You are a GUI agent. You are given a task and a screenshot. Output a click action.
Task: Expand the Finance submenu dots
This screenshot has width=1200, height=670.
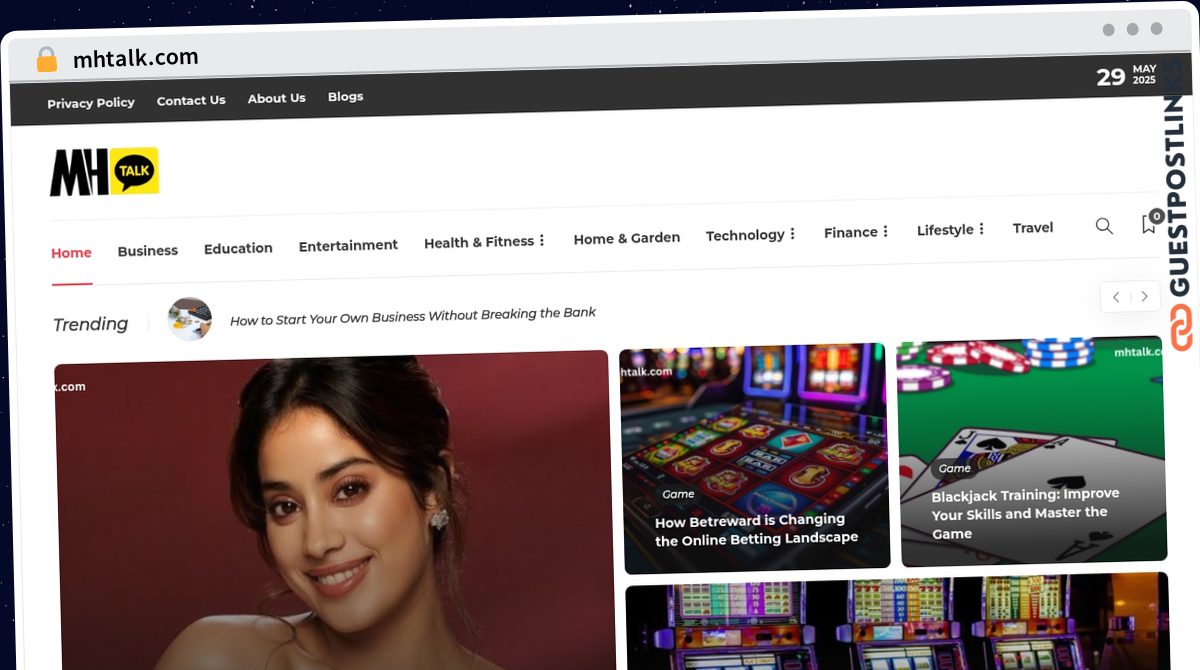(885, 231)
